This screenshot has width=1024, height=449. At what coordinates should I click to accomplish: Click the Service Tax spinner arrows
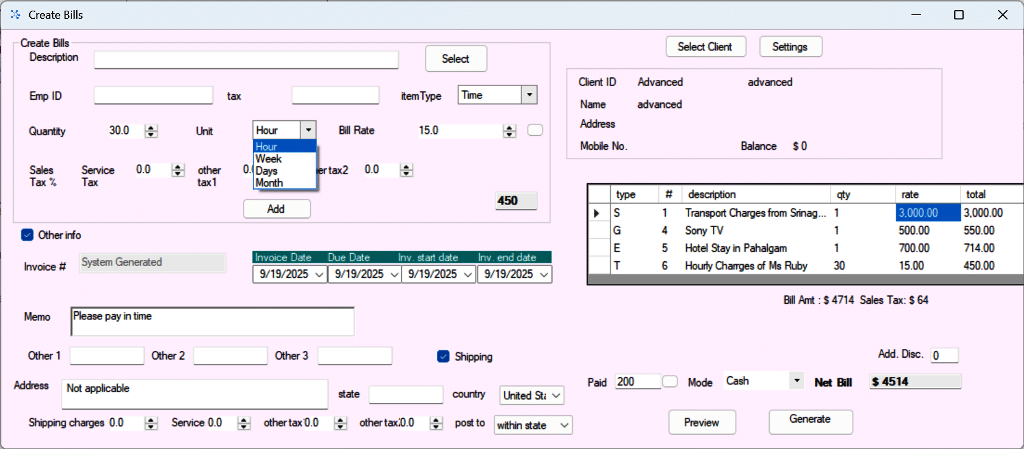pos(179,171)
